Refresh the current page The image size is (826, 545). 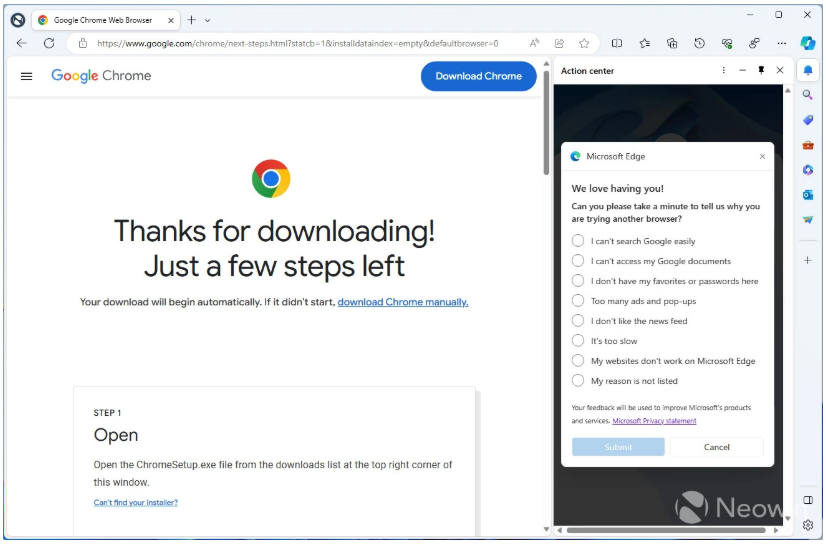coord(49,43)
